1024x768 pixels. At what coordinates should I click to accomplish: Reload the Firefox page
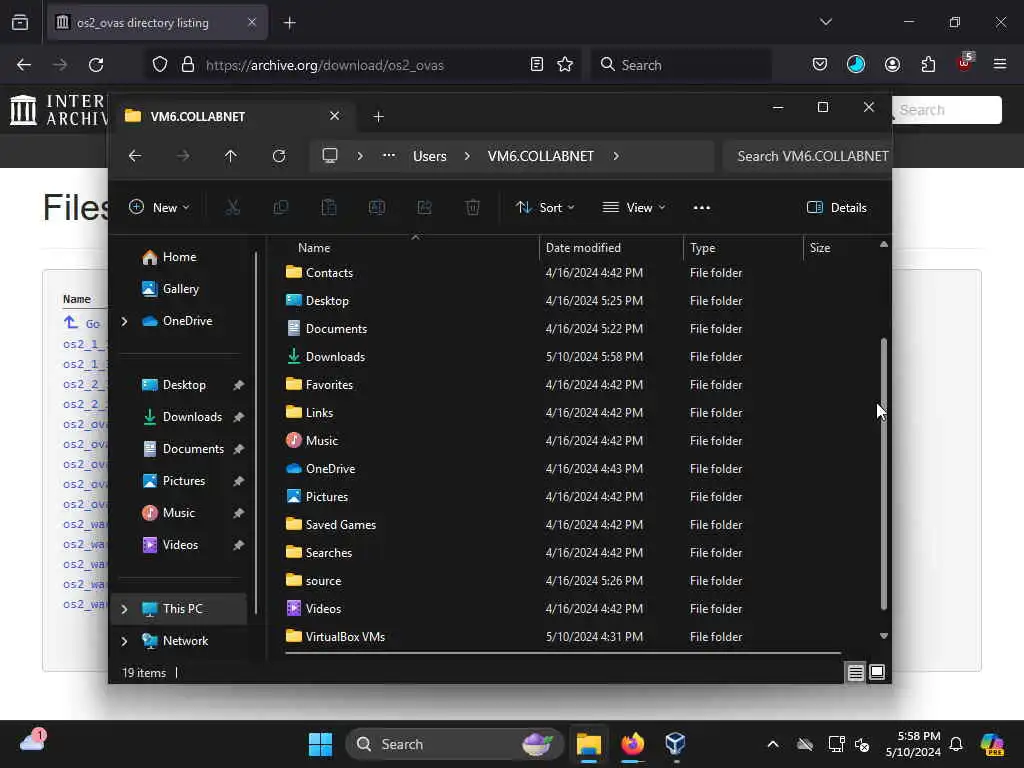click(96, 65)
